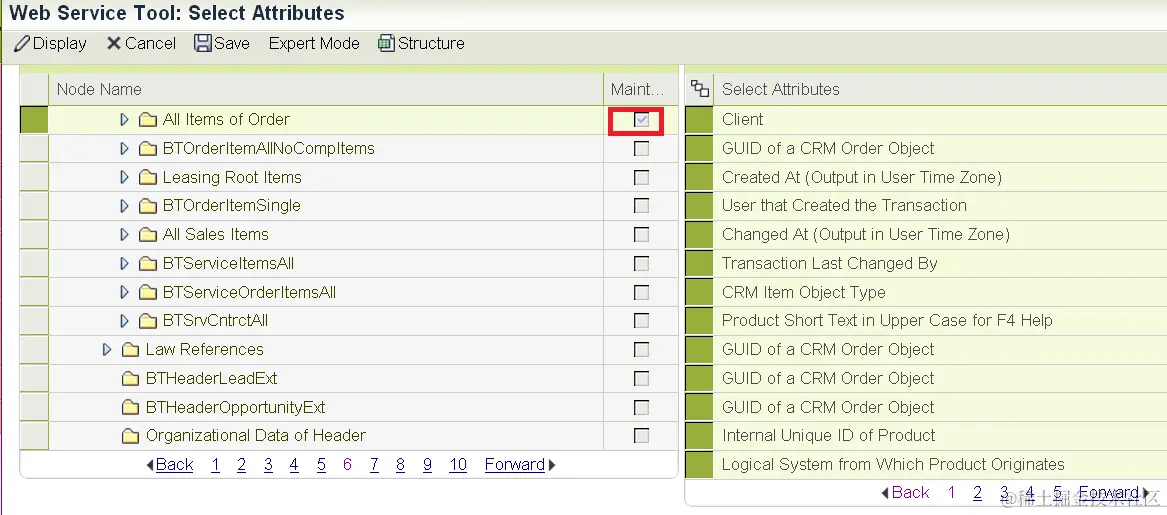Select 'Created At (Output in User Time Zone)' attribute
The image size is (1167, 515).
[x=862, y=177]
